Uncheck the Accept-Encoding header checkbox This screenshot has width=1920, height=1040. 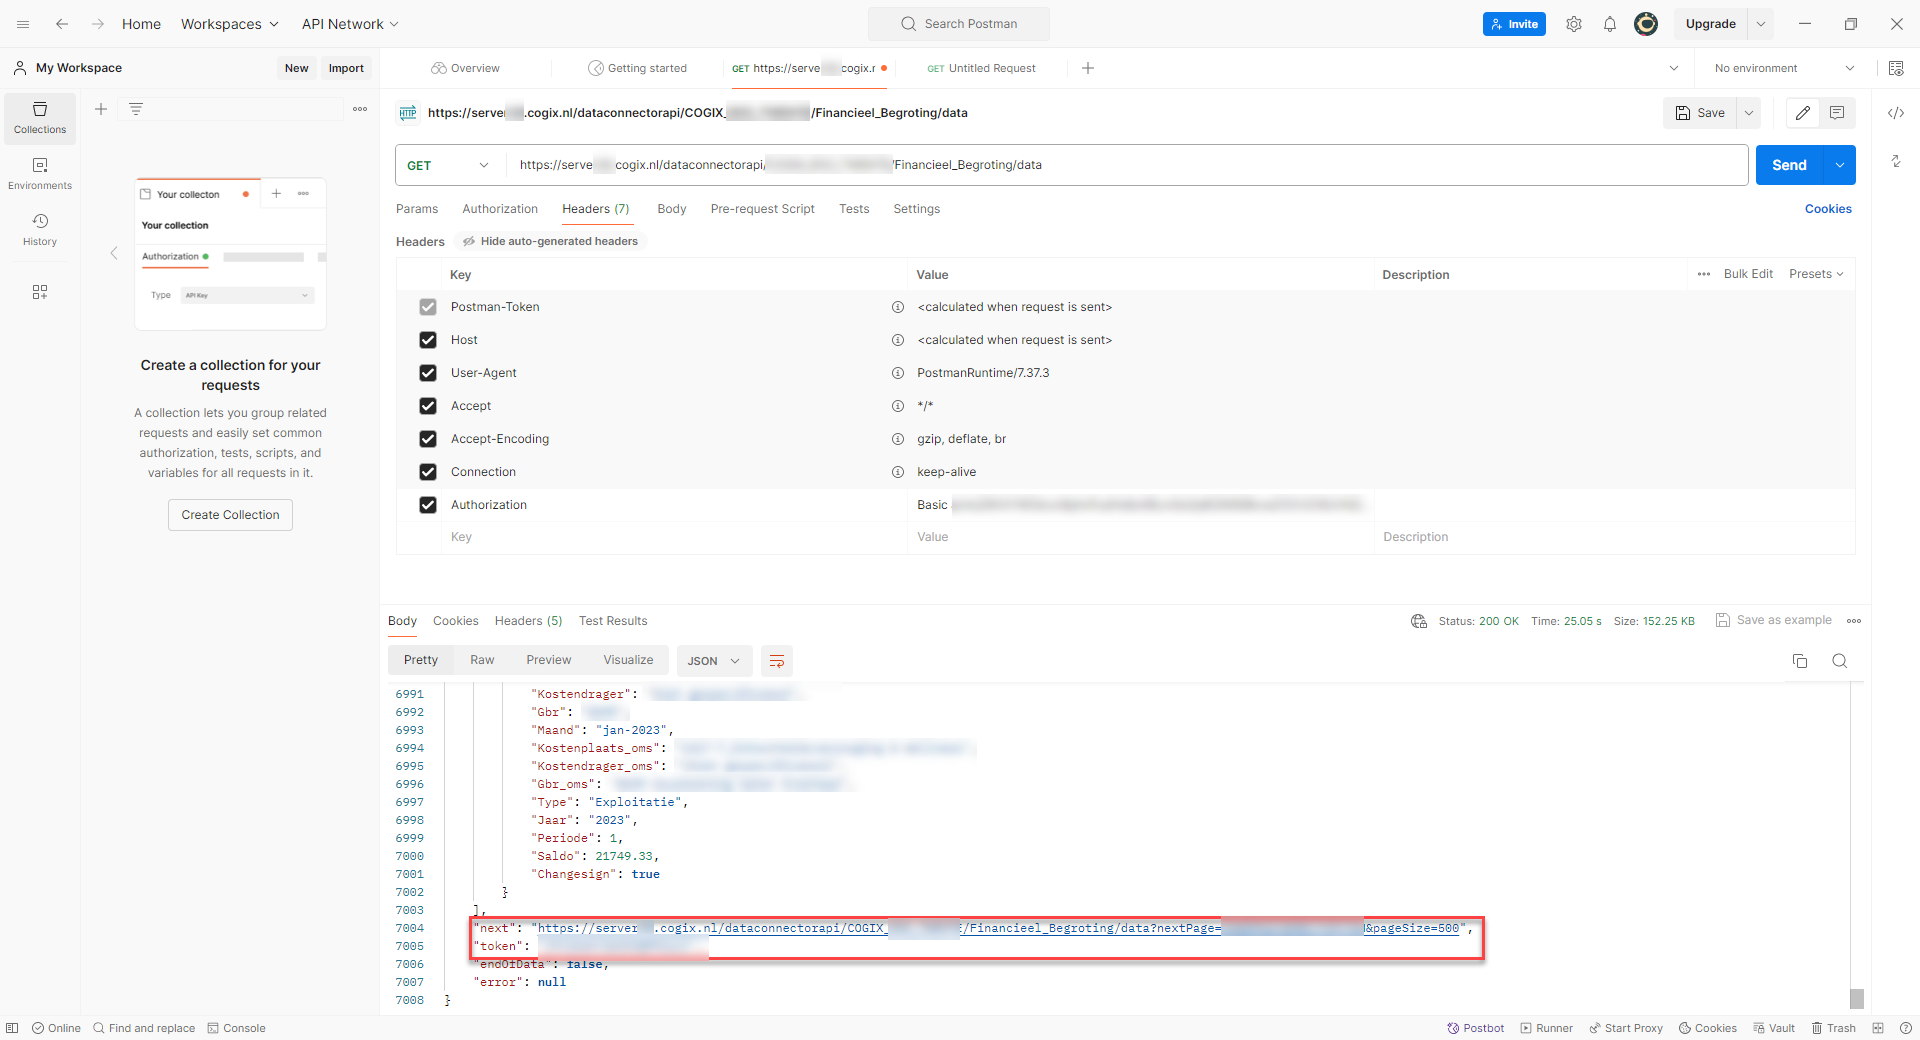point(428,439)
